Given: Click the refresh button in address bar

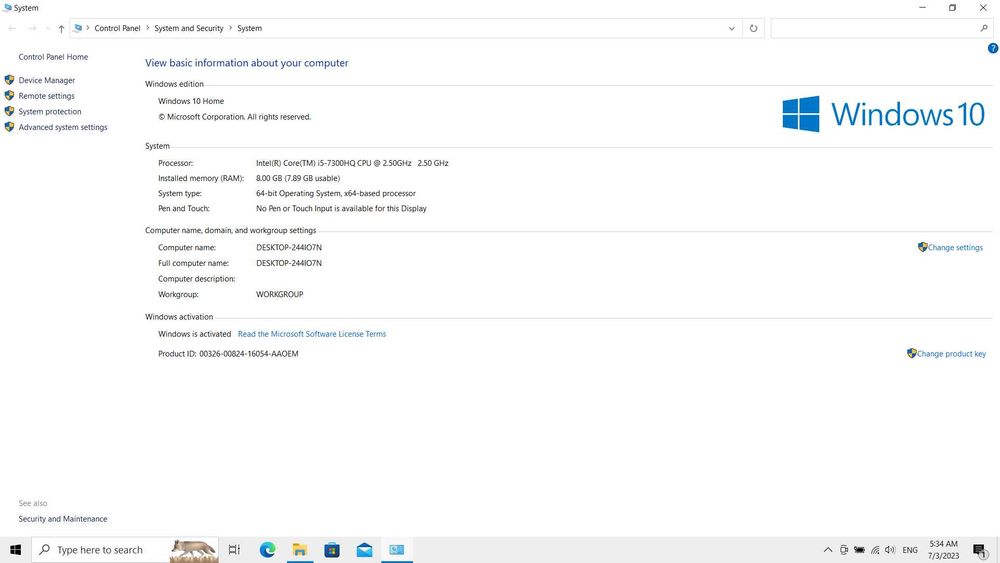Looking at the screenshot, I should point(753,28).
